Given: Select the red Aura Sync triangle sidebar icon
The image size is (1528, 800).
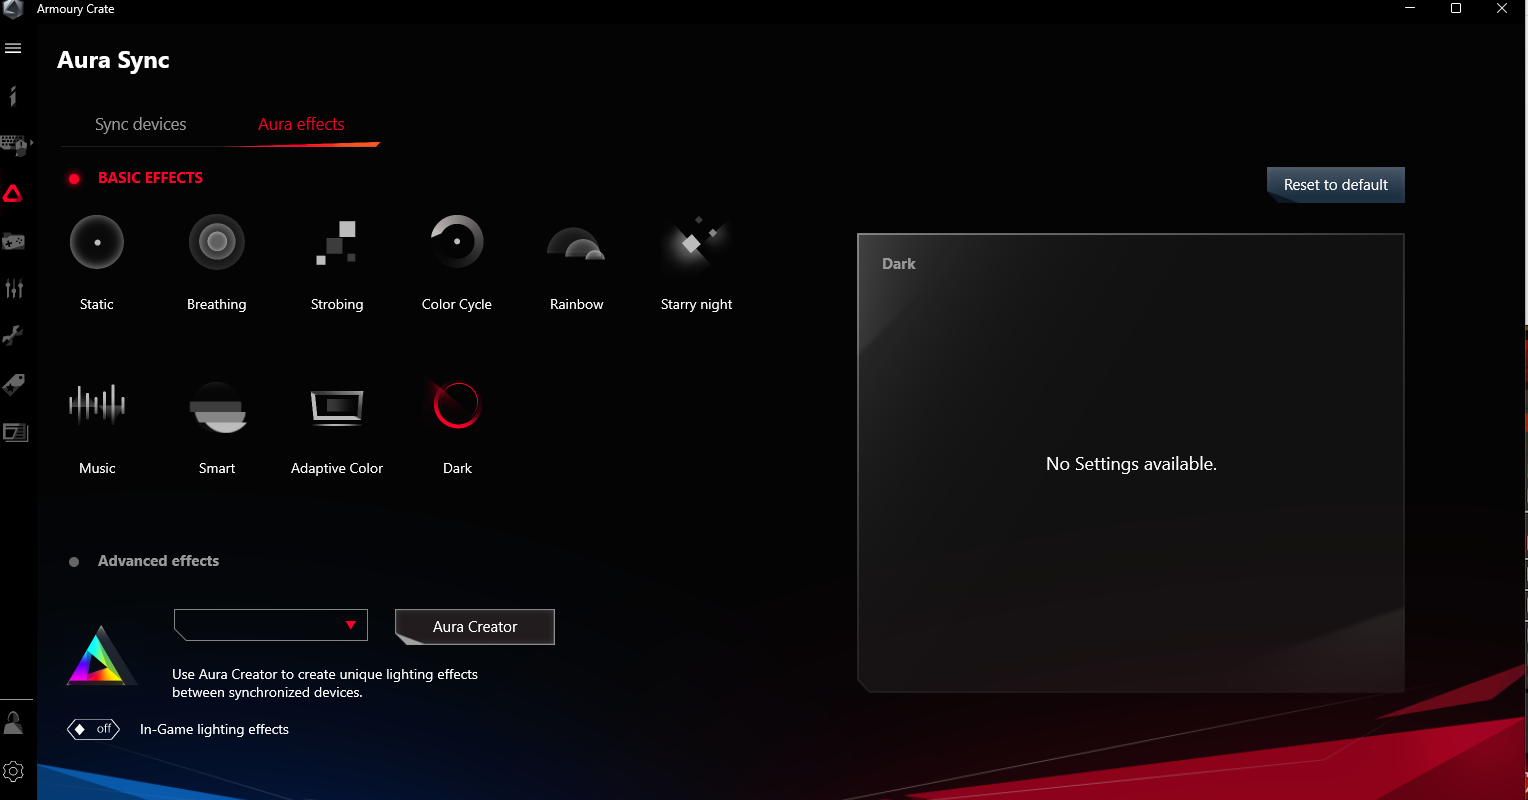Looking at the screenshot, I should click(x=13, y=193).
